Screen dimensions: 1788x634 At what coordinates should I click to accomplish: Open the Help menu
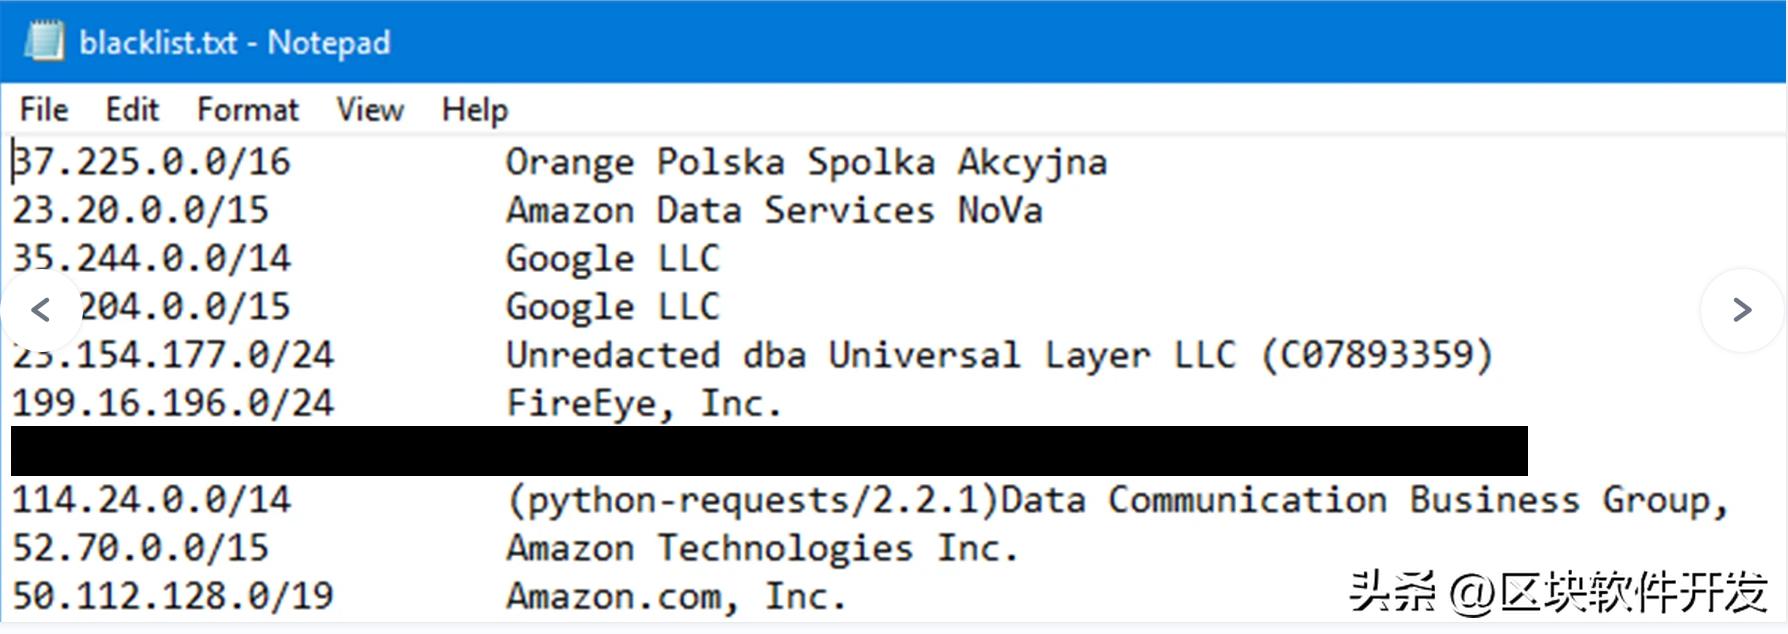tap(475, 109)
